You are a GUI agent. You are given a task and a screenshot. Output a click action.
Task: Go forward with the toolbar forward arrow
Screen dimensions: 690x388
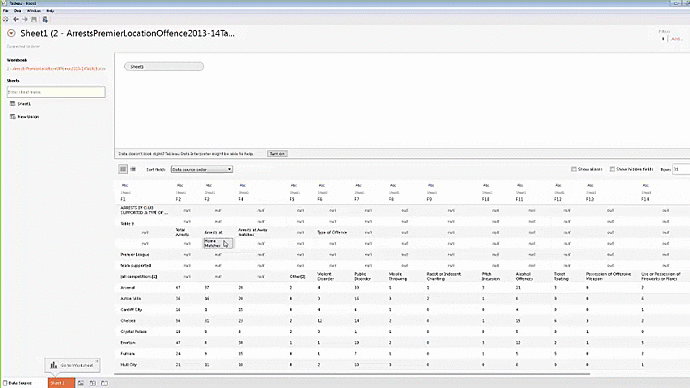pos(25,19)
